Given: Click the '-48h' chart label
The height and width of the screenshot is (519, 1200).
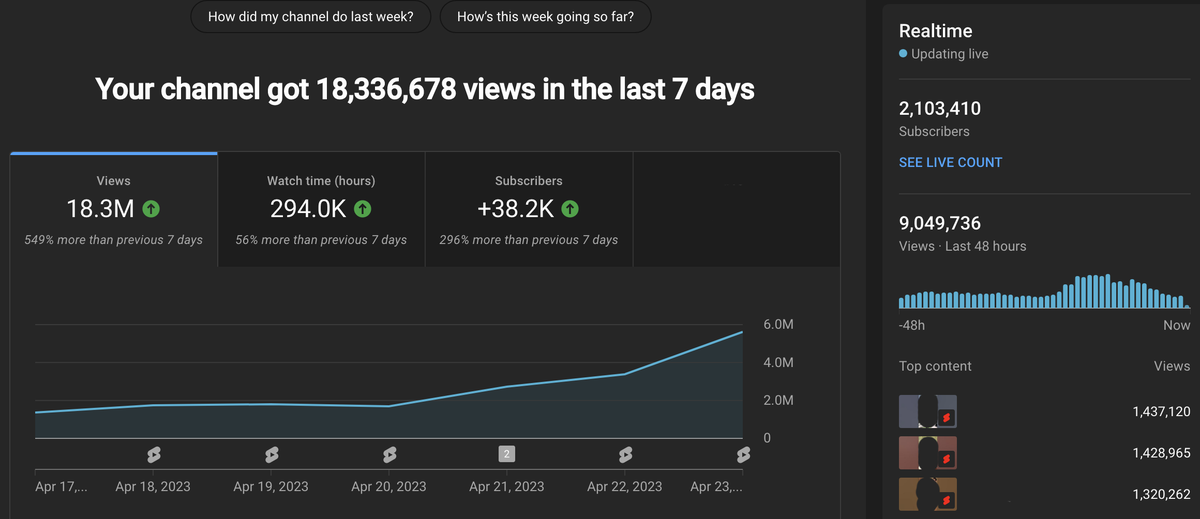Looking at the screenshot, I should (x=912, y=325).
